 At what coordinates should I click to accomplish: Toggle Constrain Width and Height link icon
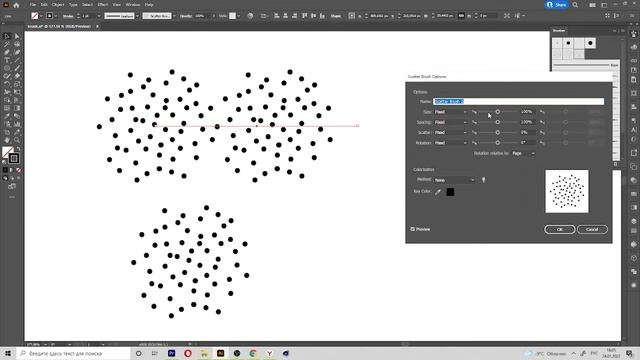pyautogui.click(x=461, y=16)
